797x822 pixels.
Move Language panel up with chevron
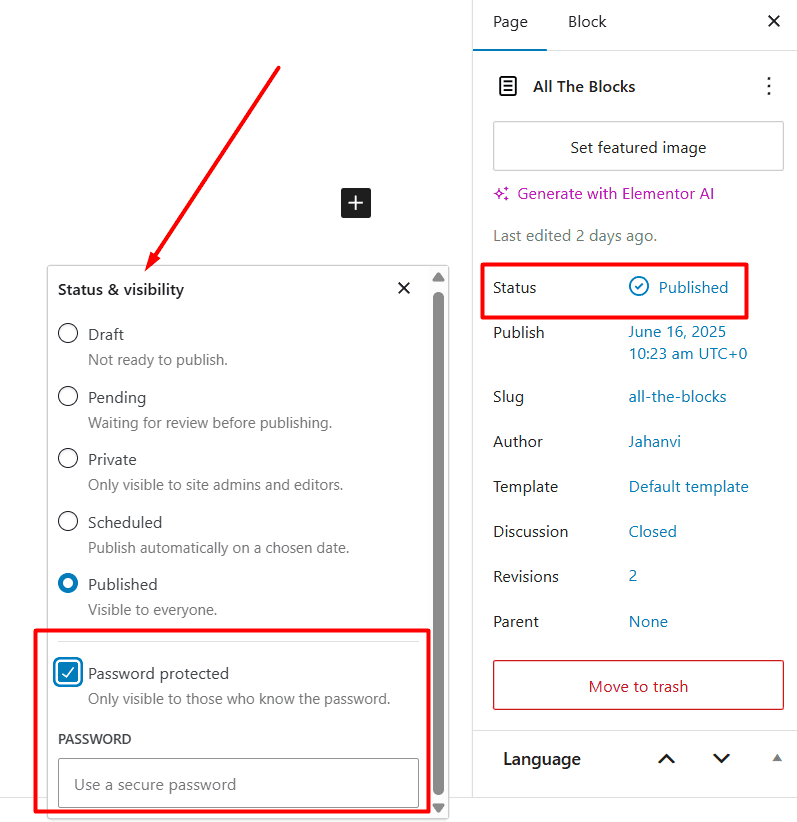pos(666,759)
